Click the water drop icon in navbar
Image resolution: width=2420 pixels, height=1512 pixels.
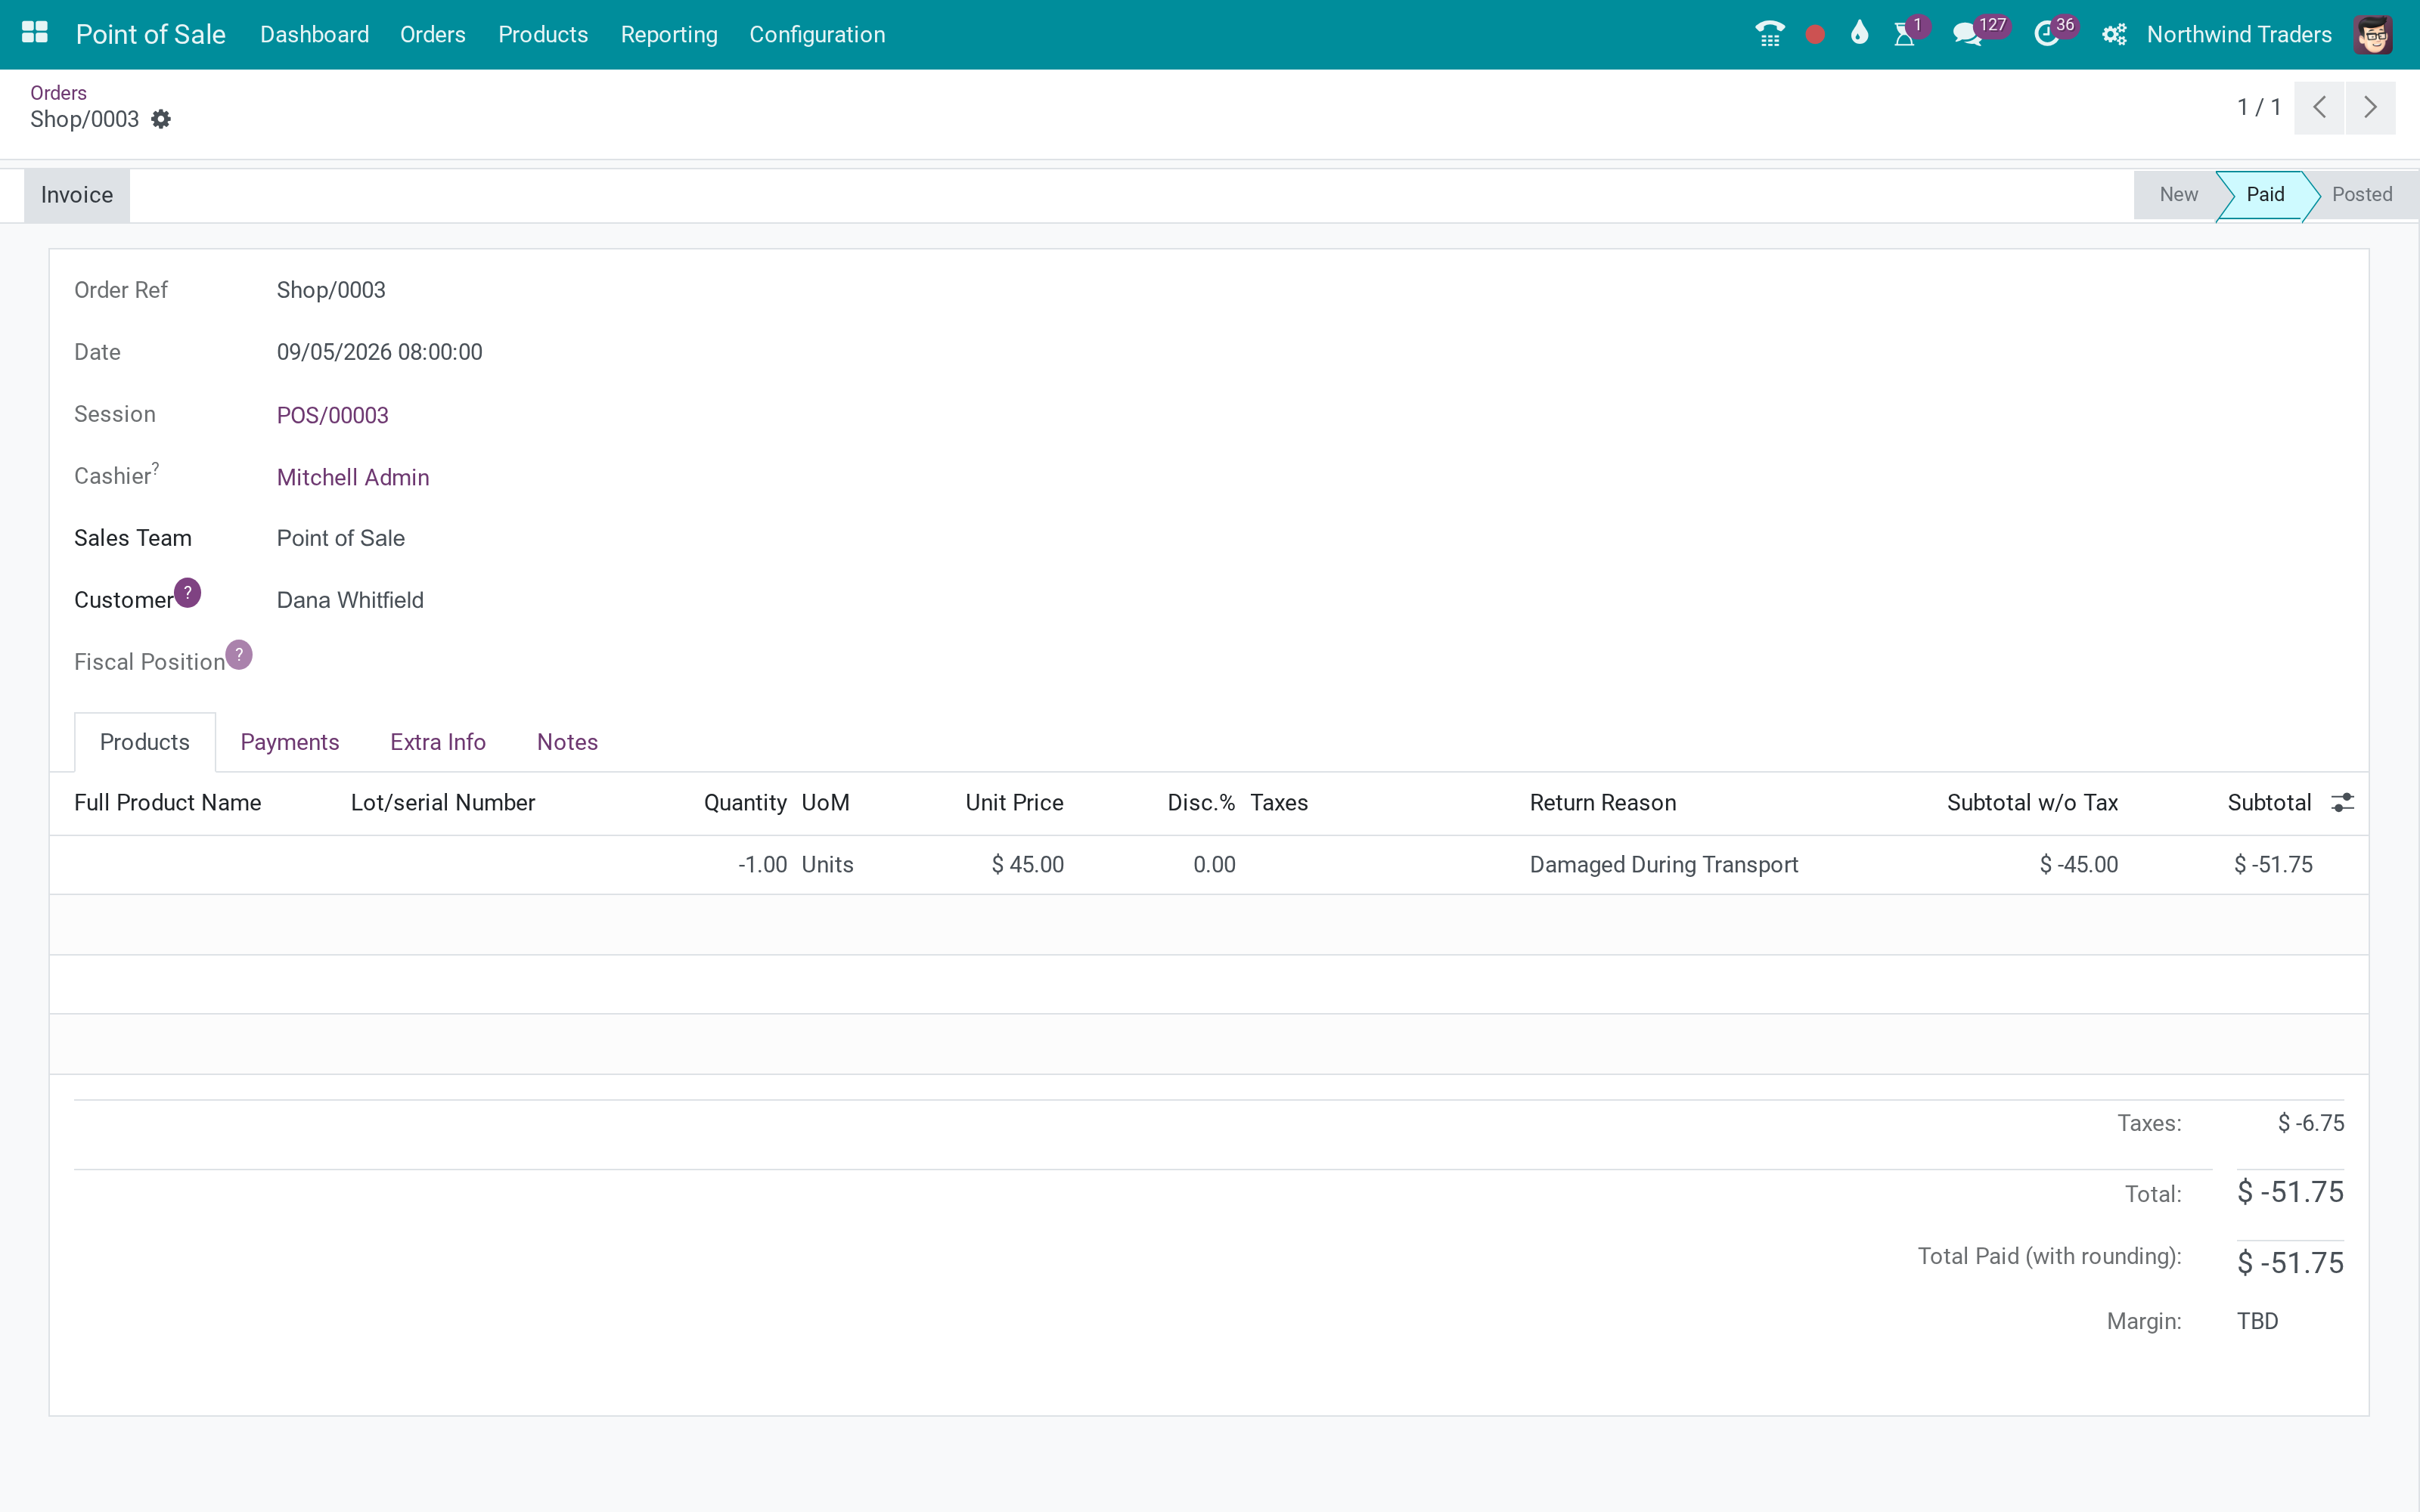tap(1859, 34)
